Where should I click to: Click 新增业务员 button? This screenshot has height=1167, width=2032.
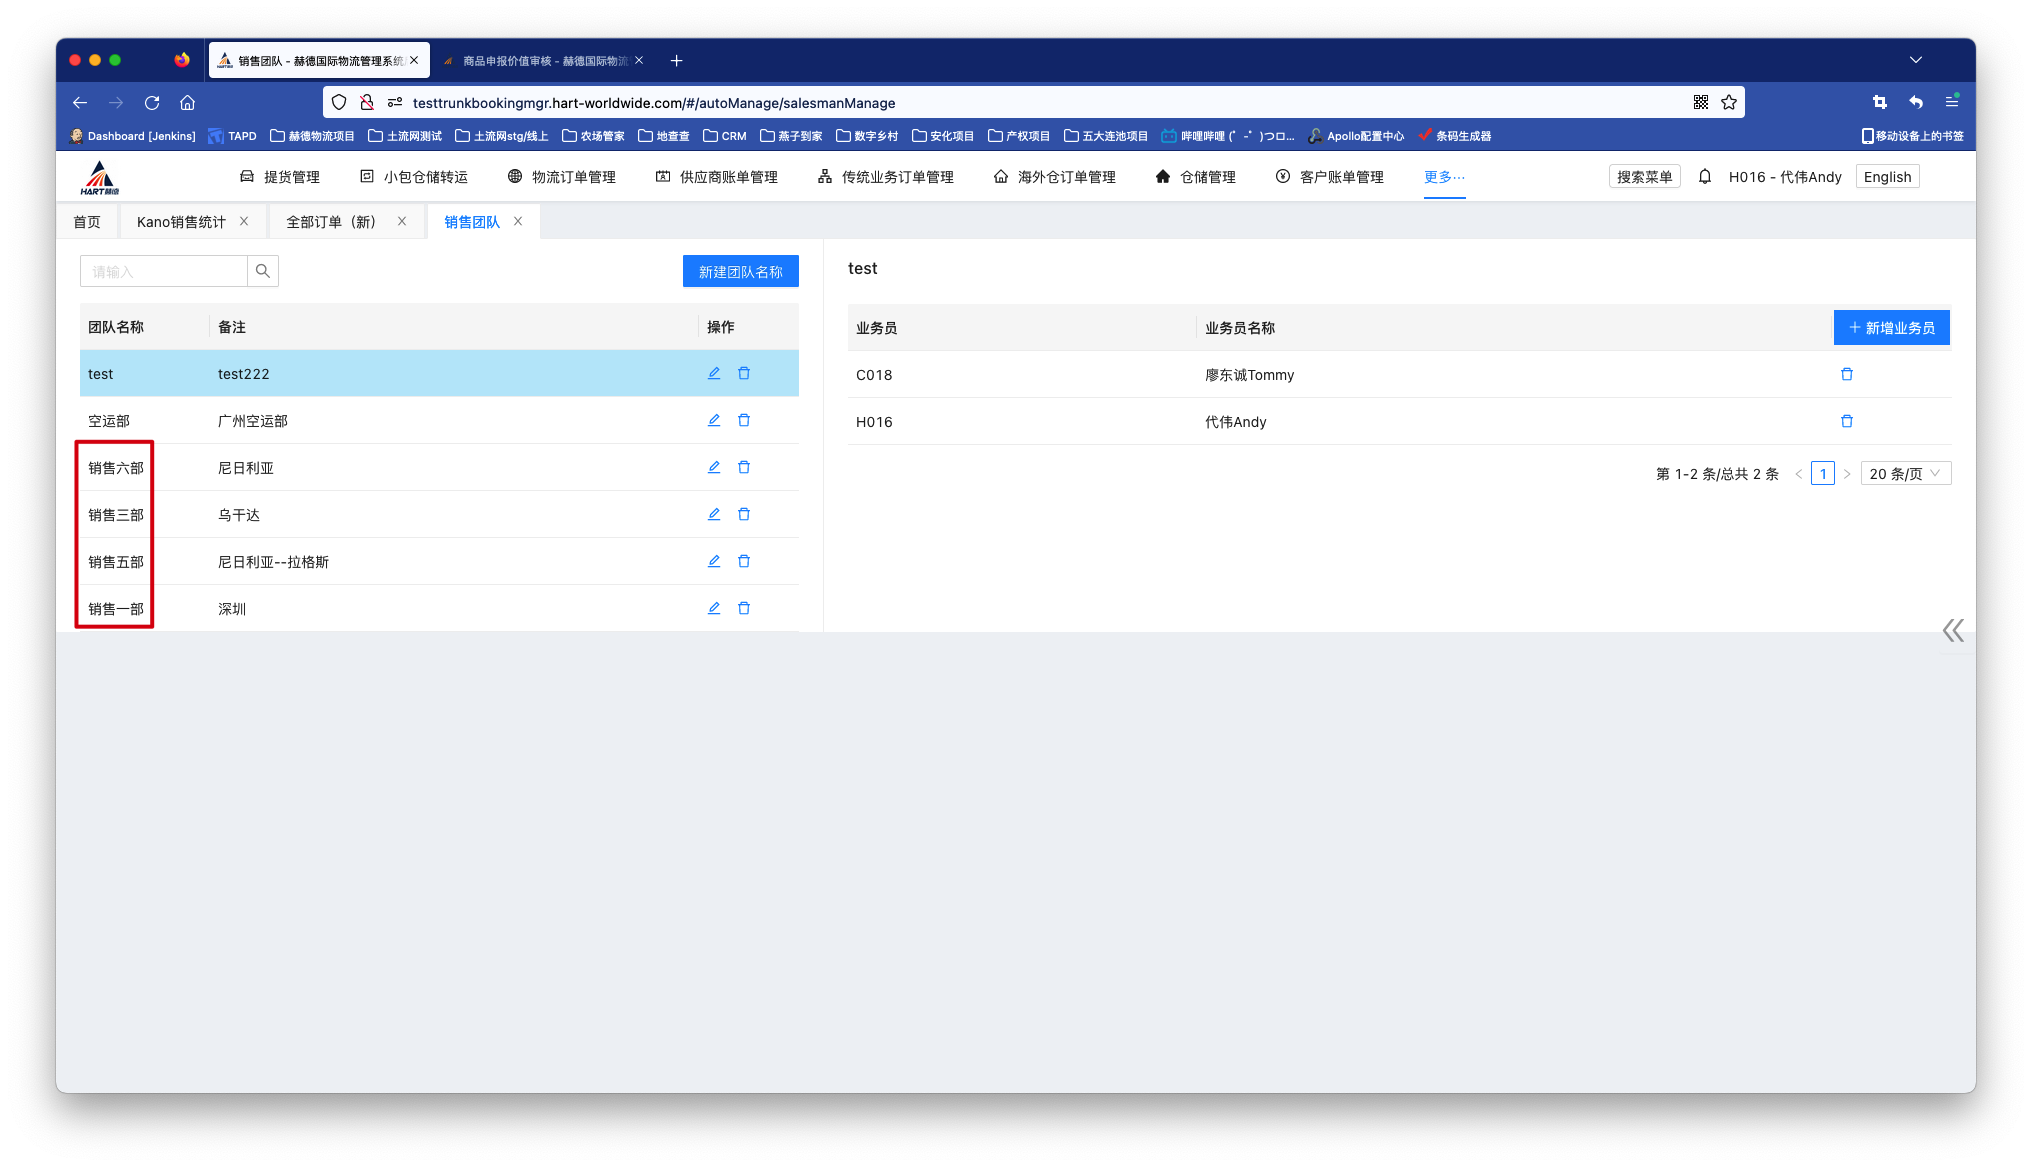(x=1891, y=328)
